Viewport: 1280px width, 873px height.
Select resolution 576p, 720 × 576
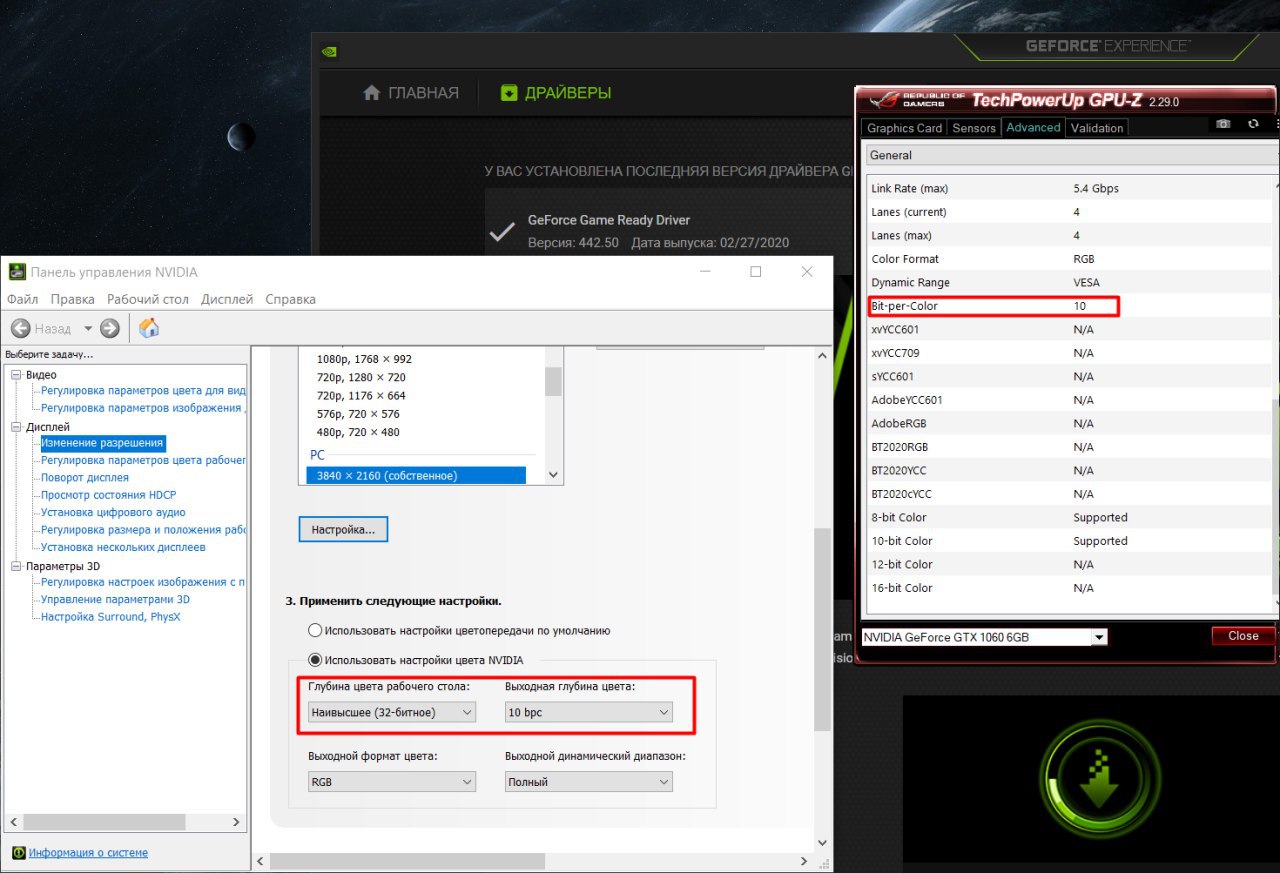358,414
